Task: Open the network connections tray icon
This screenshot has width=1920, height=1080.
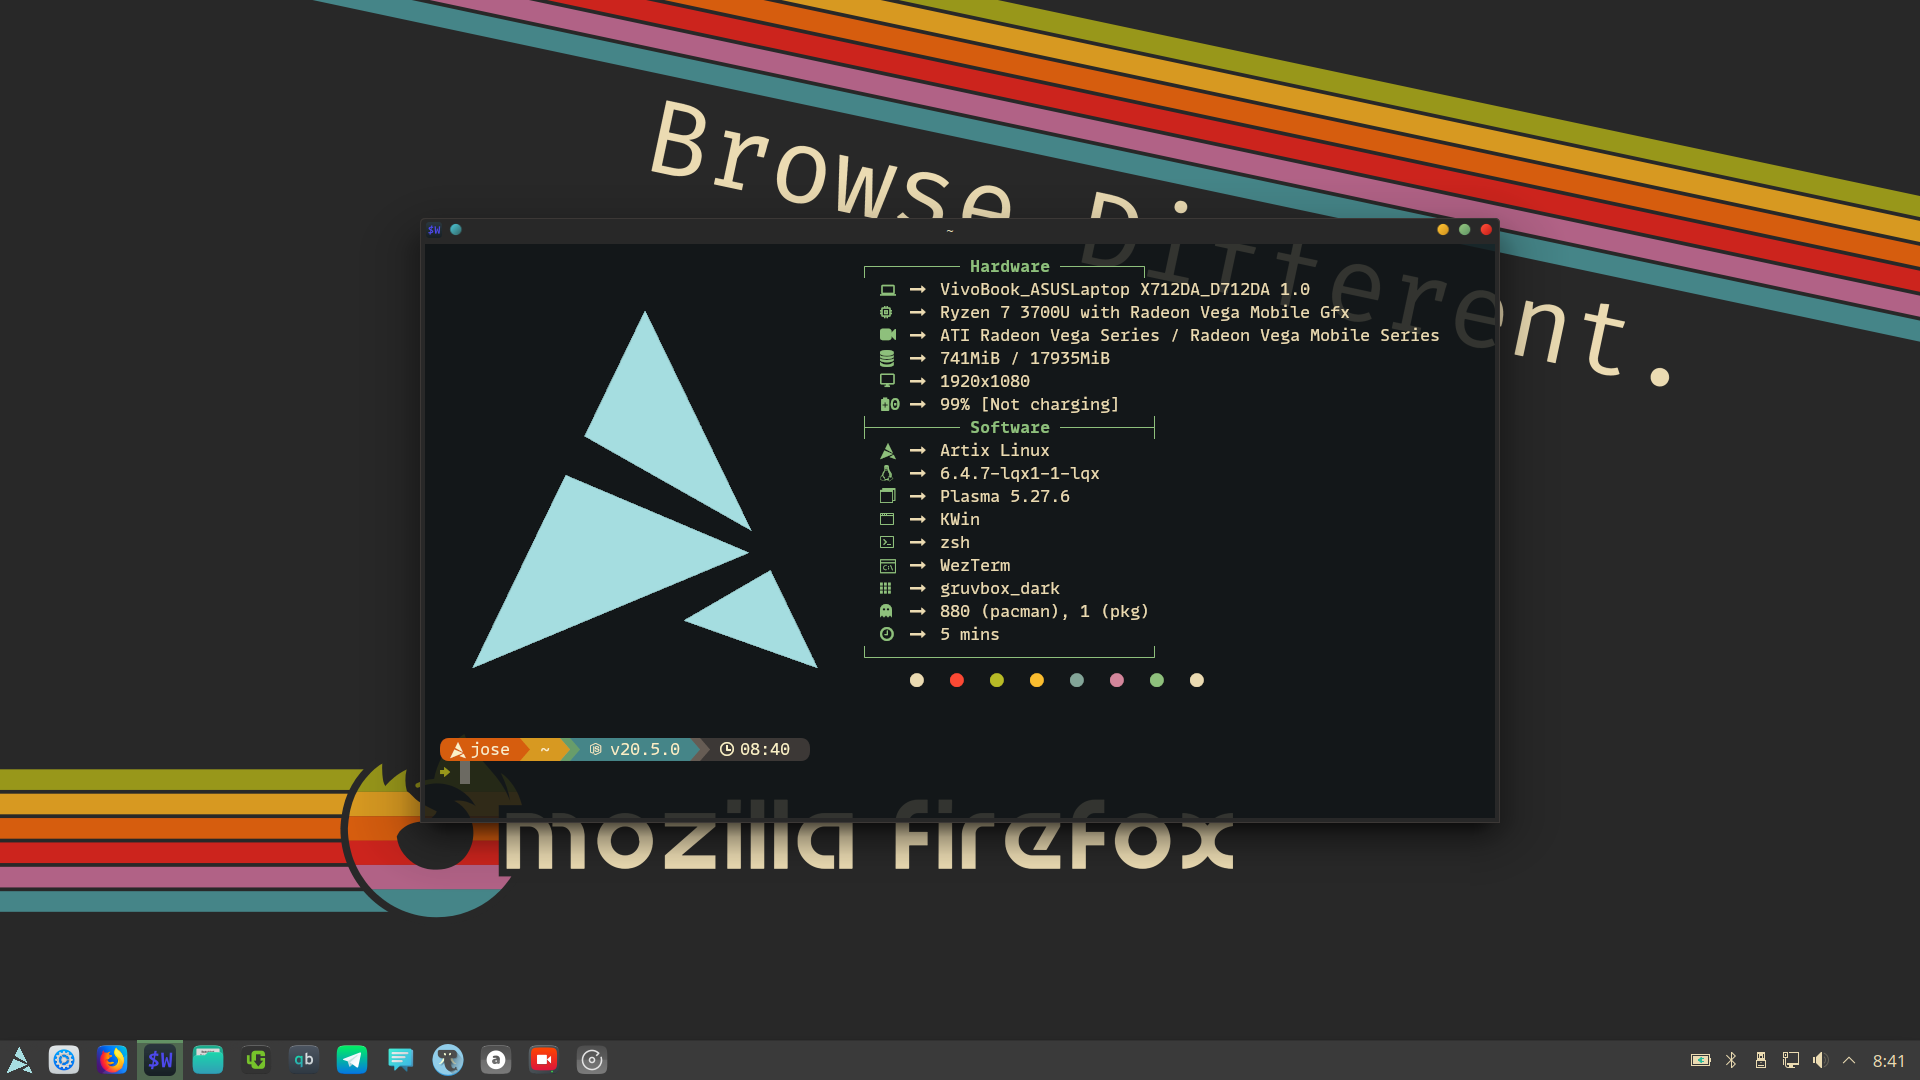Action: (1791, 1060)
